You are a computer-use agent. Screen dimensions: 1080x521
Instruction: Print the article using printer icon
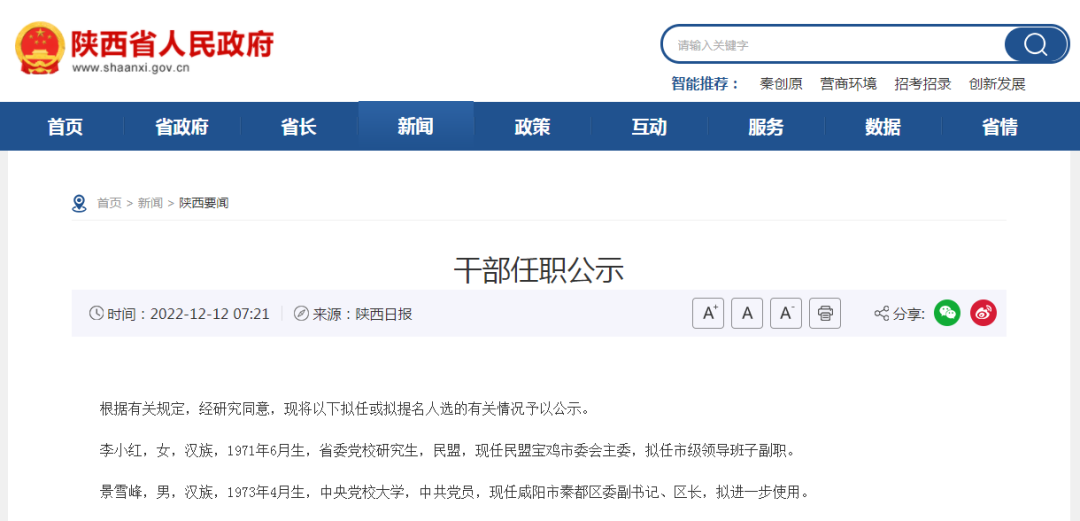[x=824, y=314]
